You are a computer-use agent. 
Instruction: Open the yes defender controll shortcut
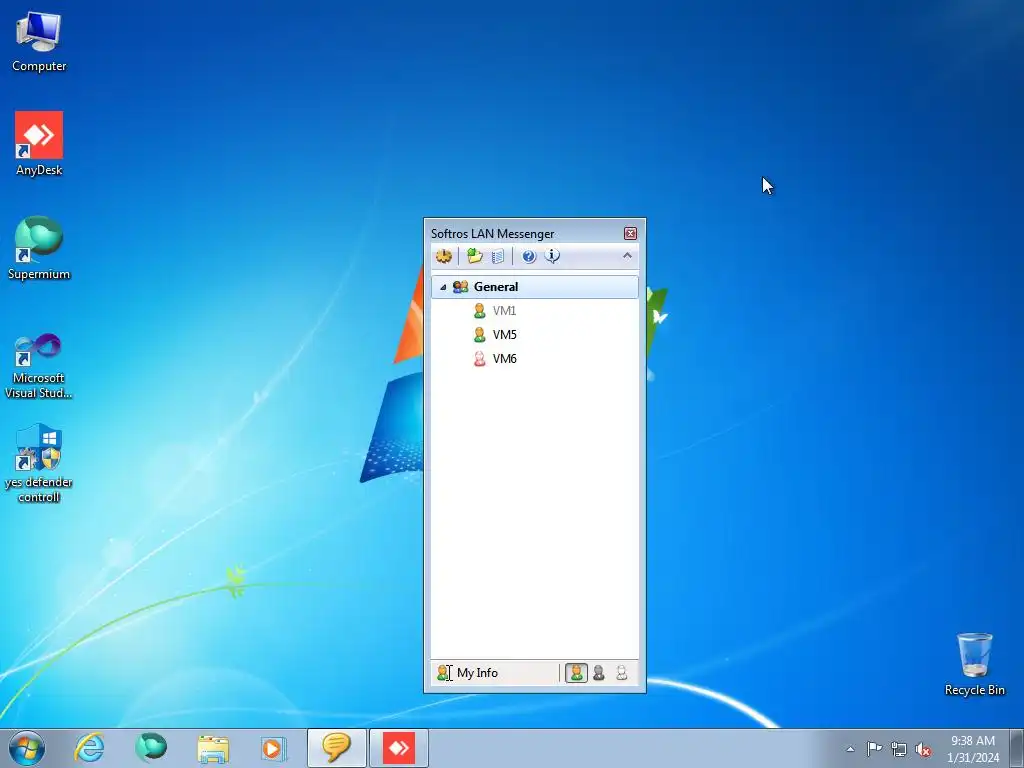point(39,464)
